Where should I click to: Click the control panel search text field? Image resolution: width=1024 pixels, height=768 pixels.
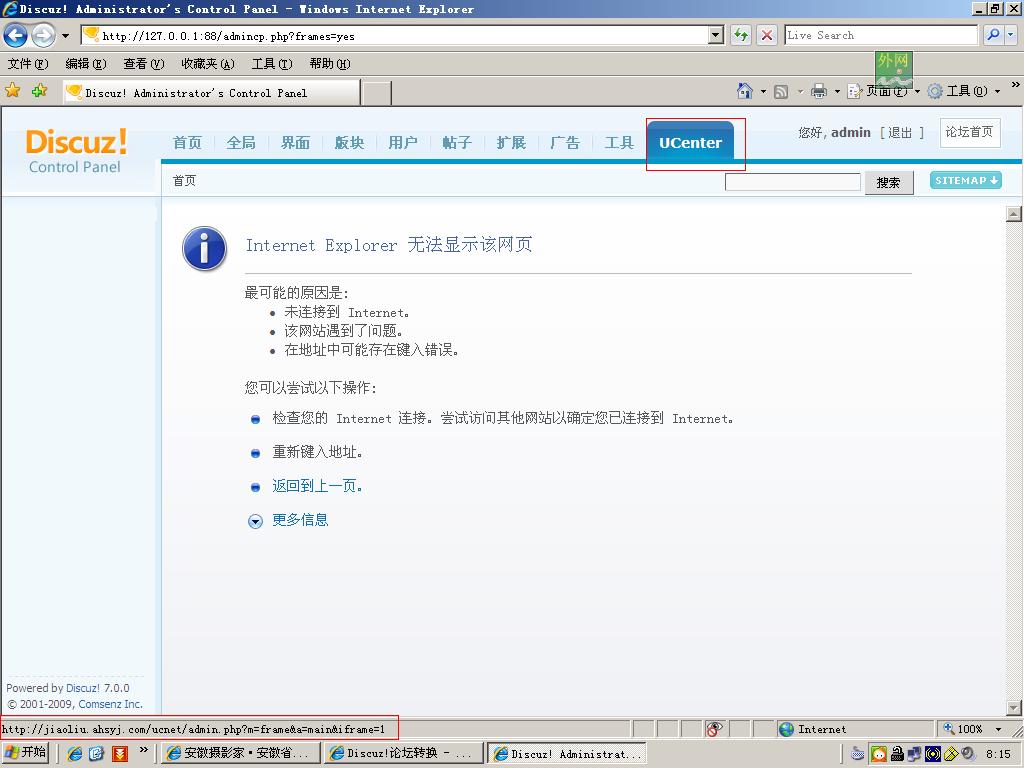coord(792,182)
